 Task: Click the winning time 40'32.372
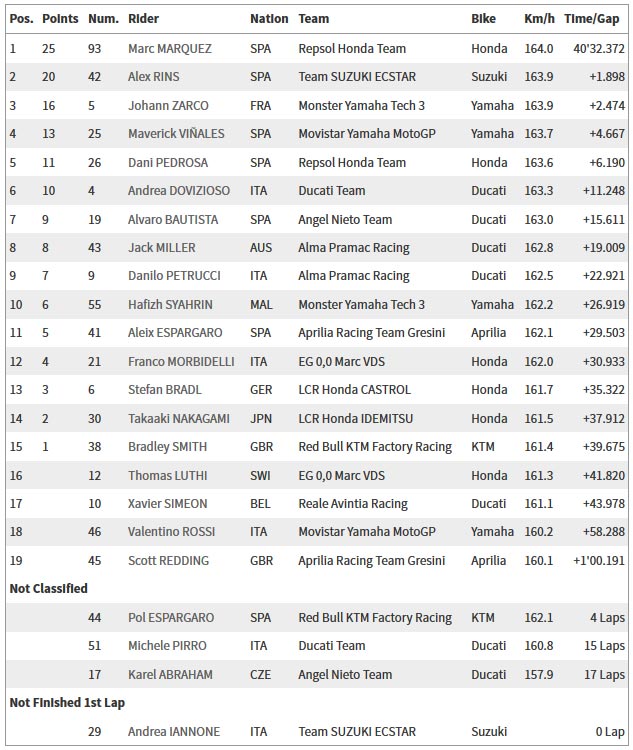click(599, 49)
